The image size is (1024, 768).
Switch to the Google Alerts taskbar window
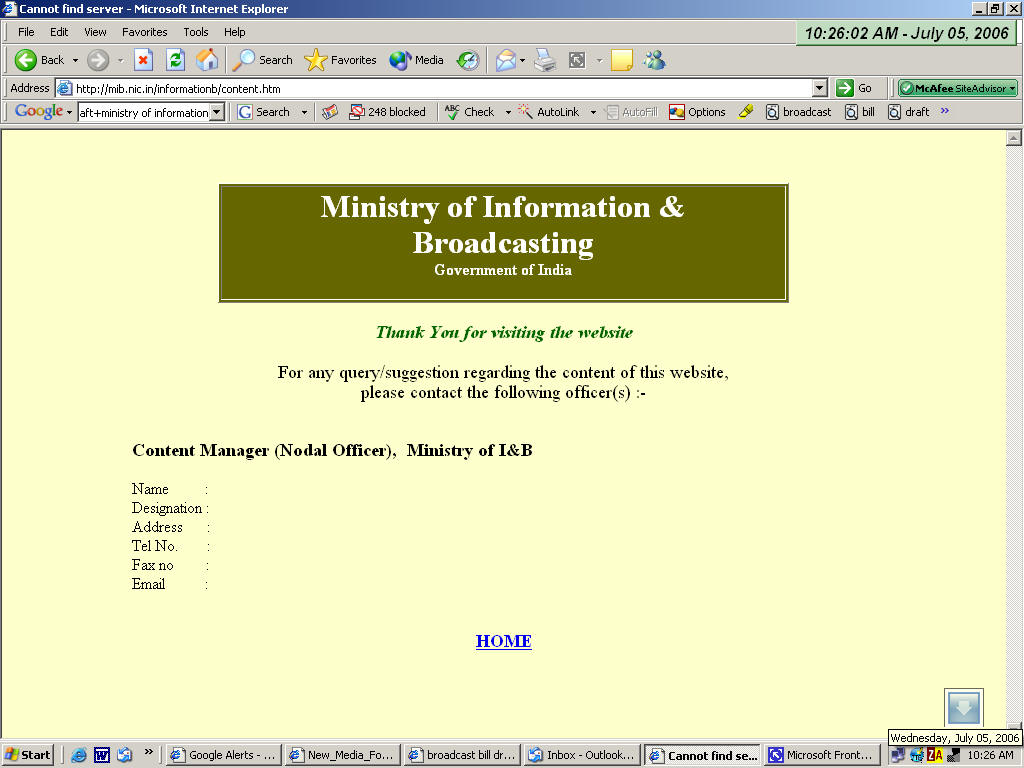tap(223, 755)
